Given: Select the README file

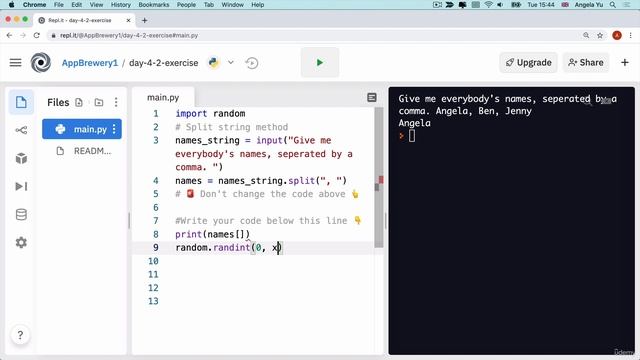Looking at the screenshot, I should (x=82, y=151).
